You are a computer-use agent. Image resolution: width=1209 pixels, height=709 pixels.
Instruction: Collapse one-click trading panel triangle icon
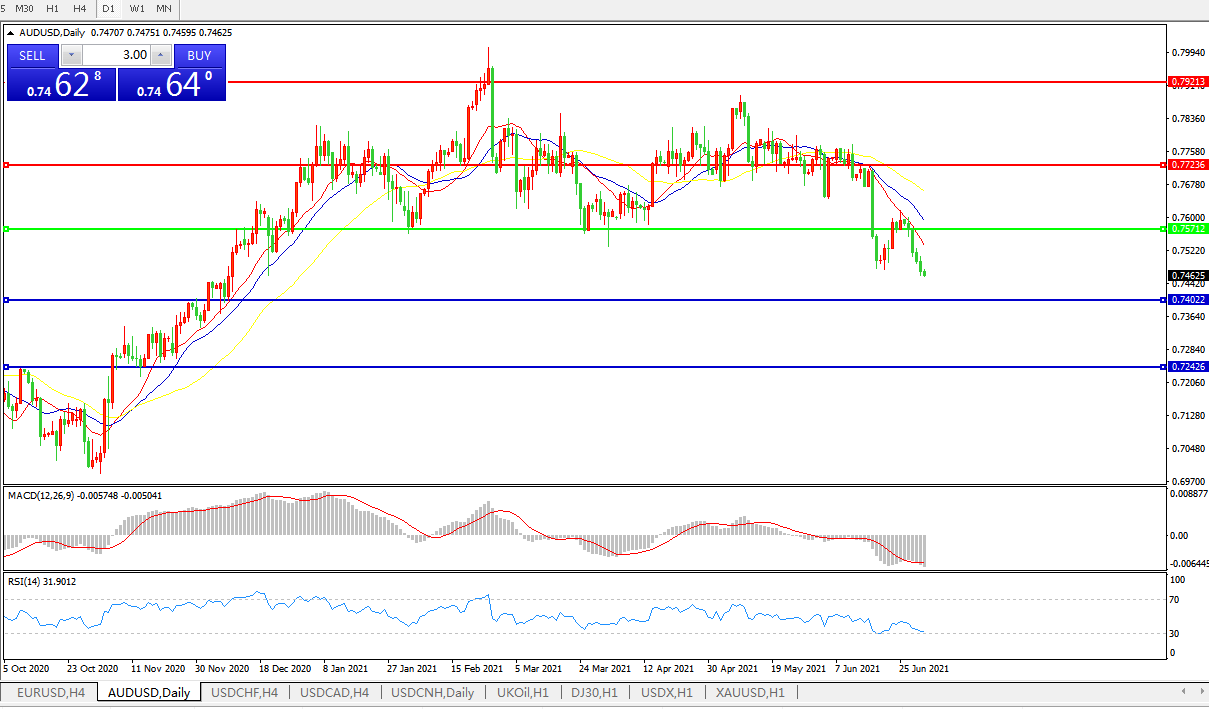pyautogui.click(x=11, y=33)
